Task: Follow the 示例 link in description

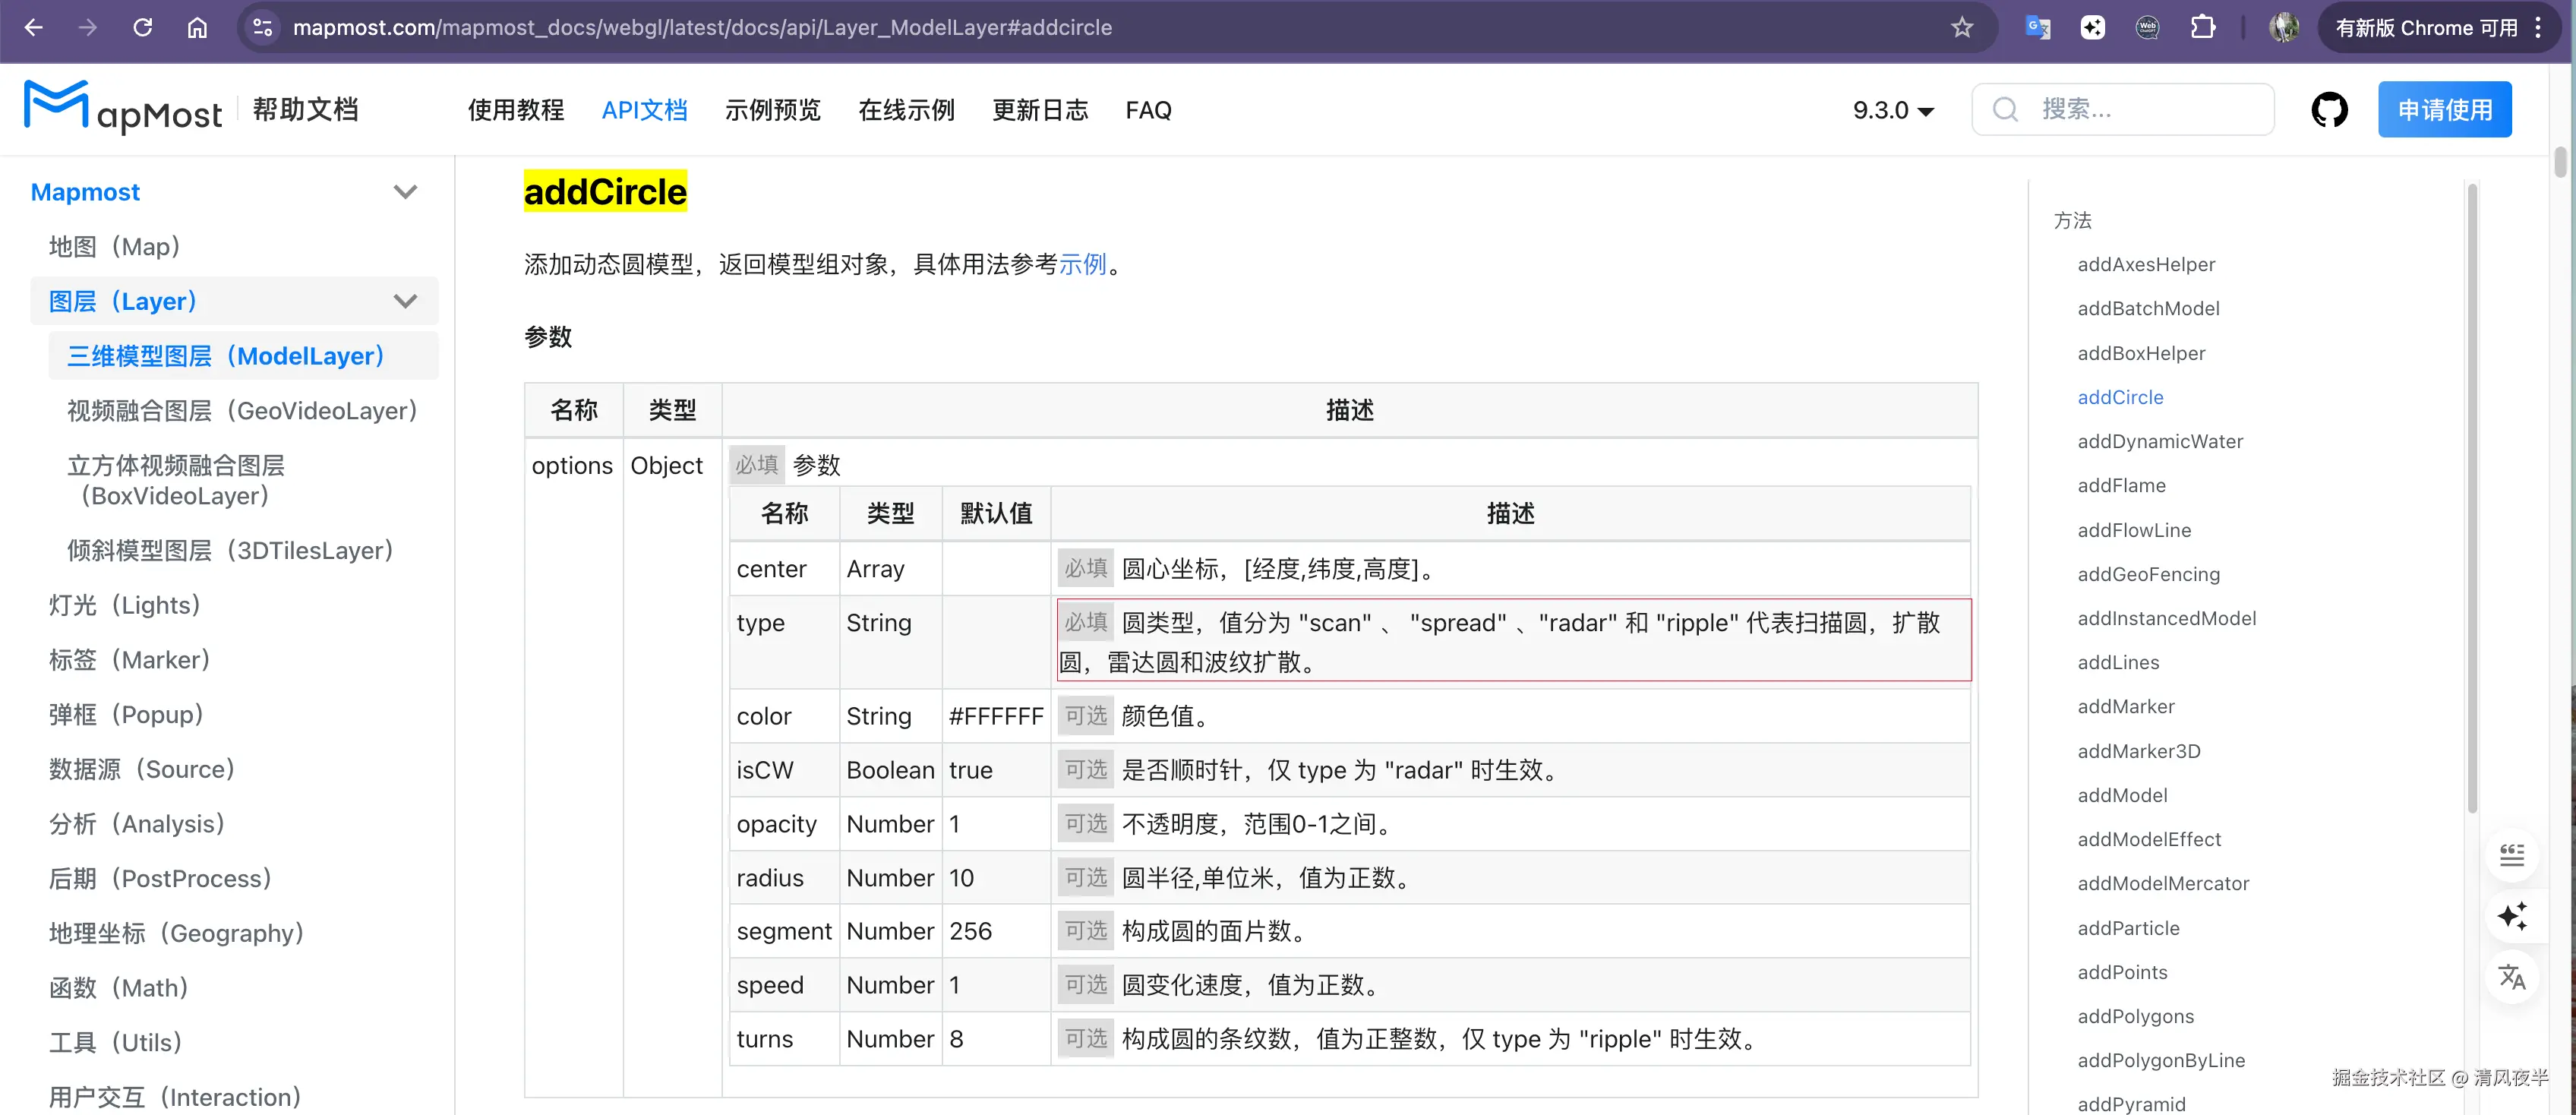Action: [x=1082, y=264]
